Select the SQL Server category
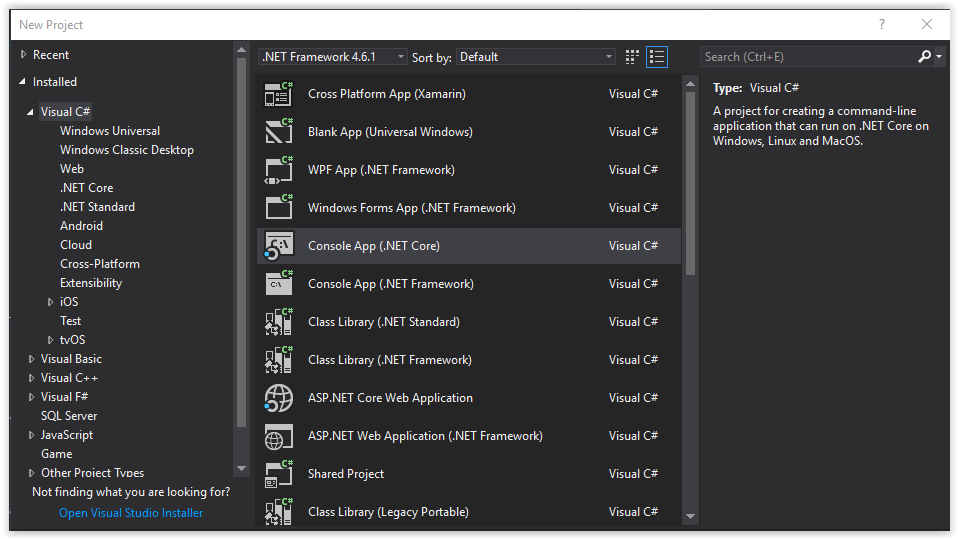Image resolution: width=958 pixels, height=539 pixels. [x=69, y=416]
